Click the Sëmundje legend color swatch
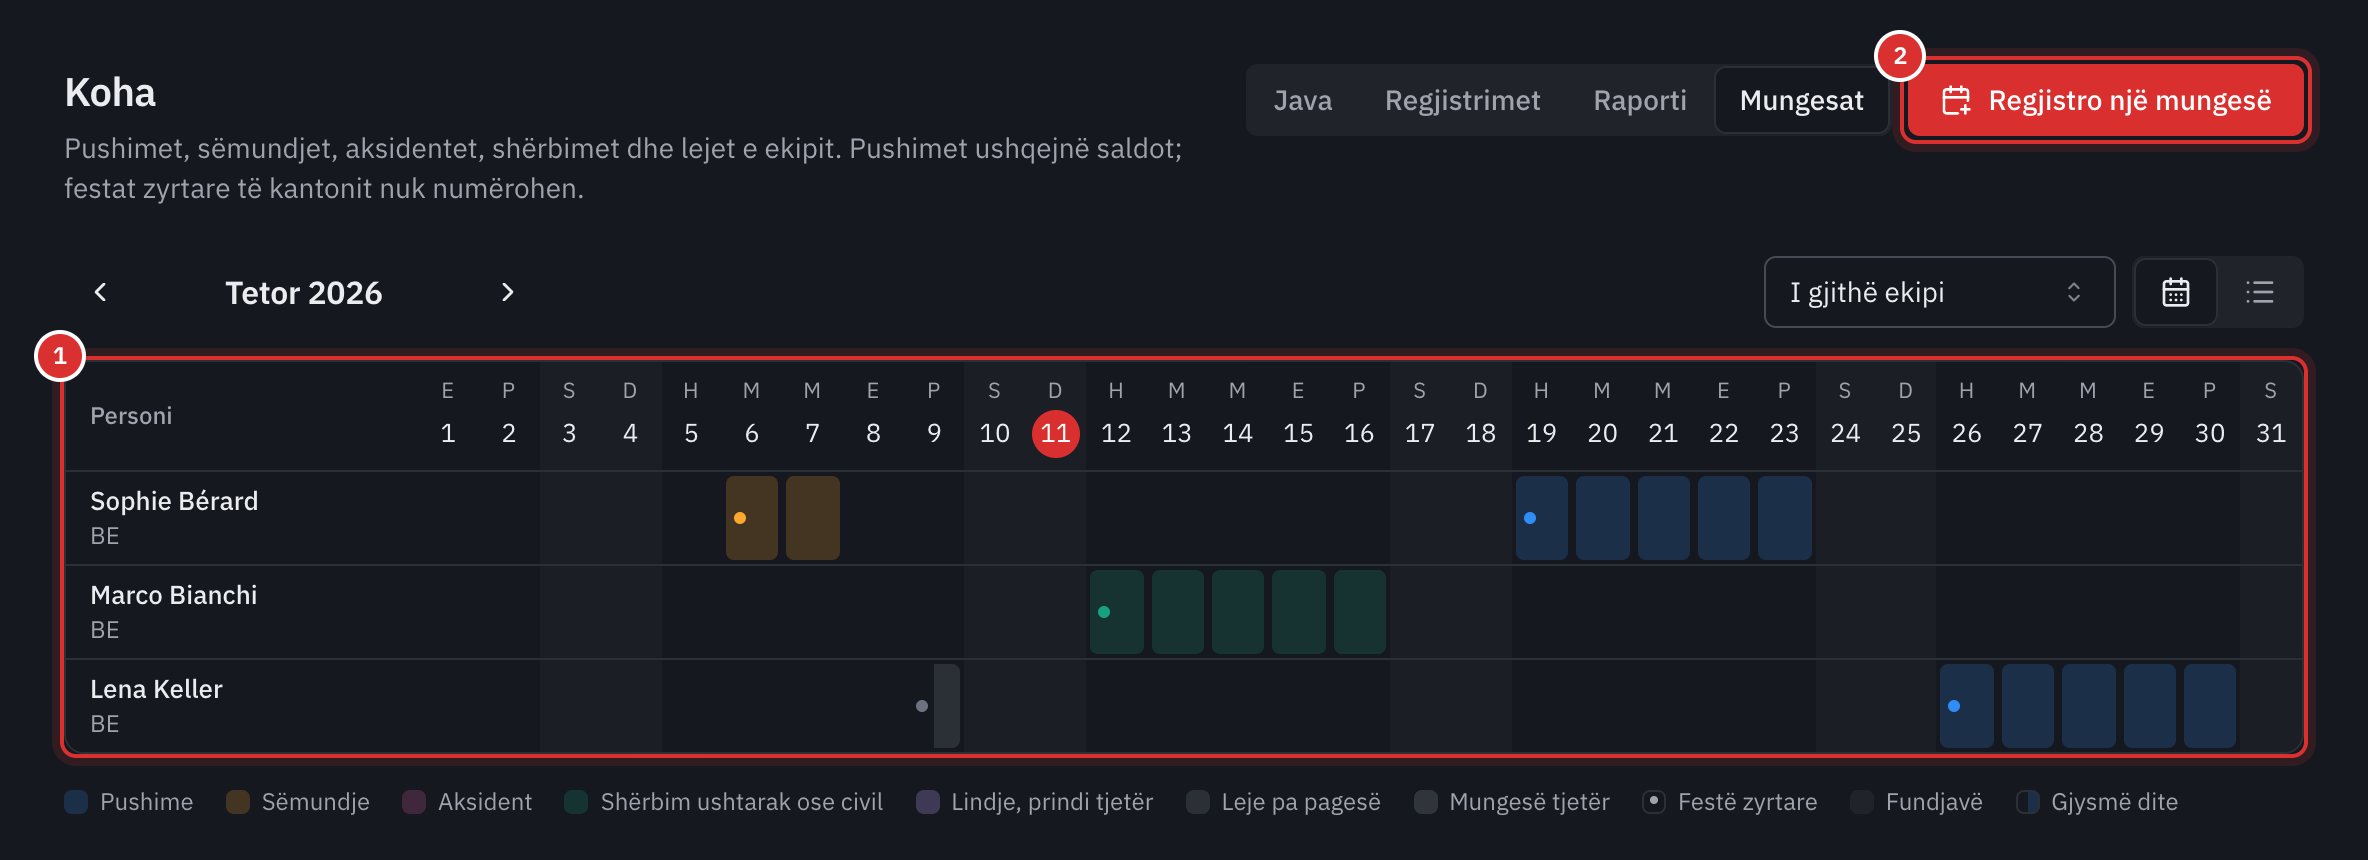2368x860 pixels. coord(238,802)
